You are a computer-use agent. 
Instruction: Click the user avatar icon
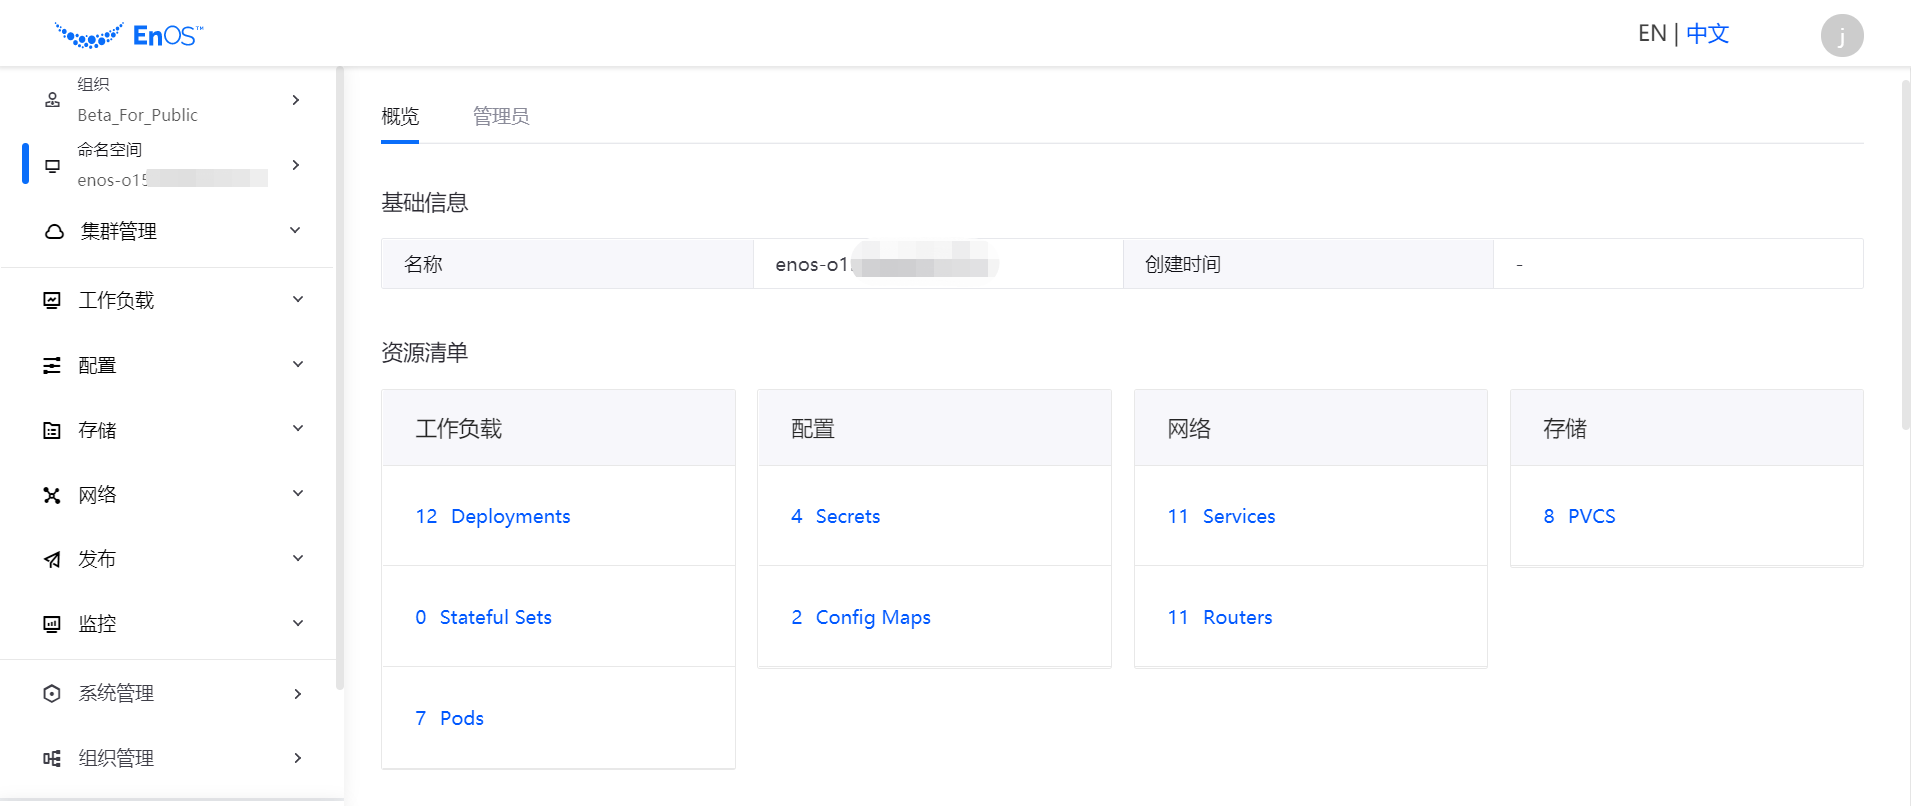point(1841,36)
